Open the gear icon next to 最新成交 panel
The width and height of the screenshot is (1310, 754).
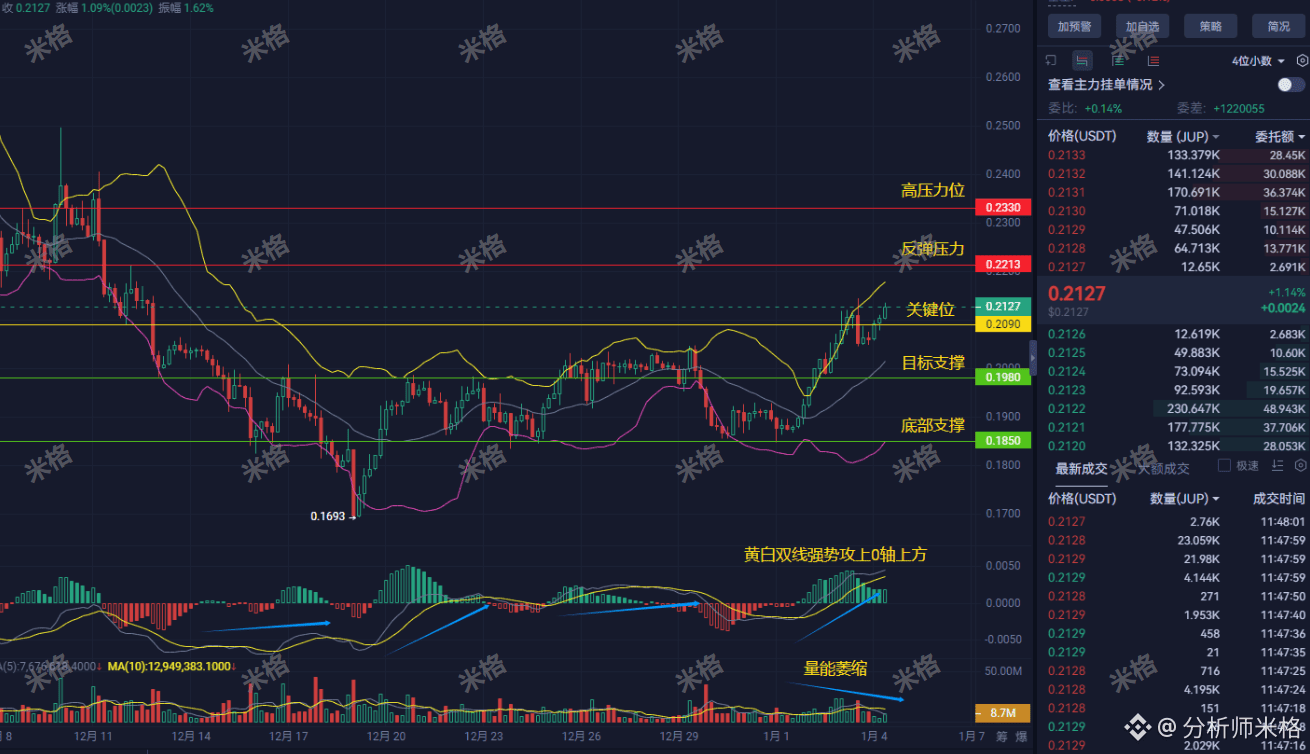pos(1298,465)
